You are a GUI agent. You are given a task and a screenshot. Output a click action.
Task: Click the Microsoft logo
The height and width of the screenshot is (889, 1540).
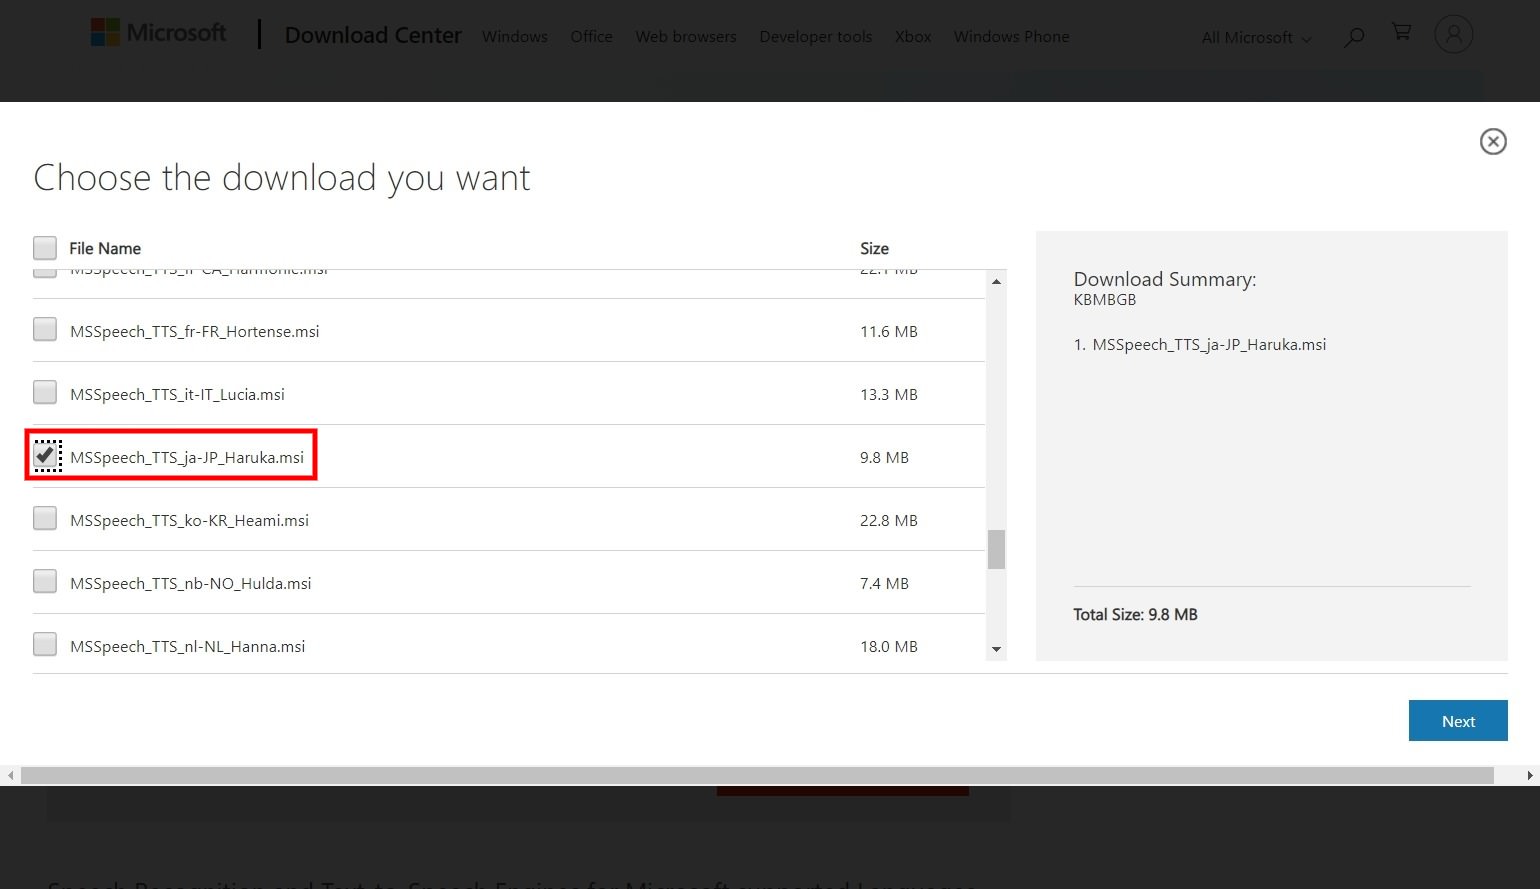[157, 31]
